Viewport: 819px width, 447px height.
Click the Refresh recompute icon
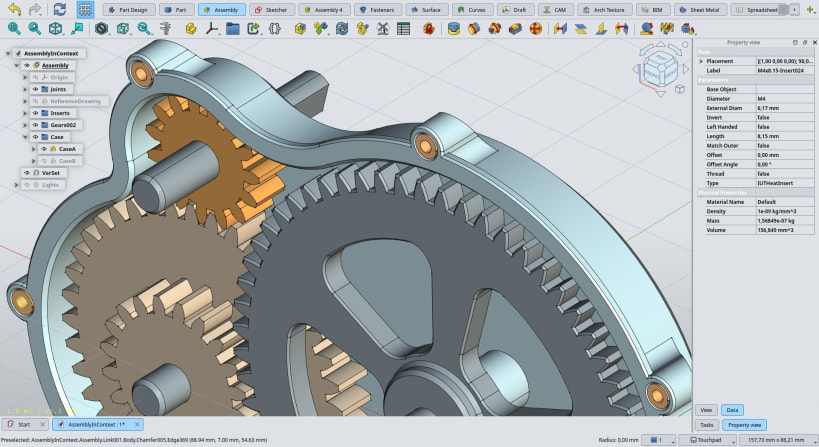point(60,9)
